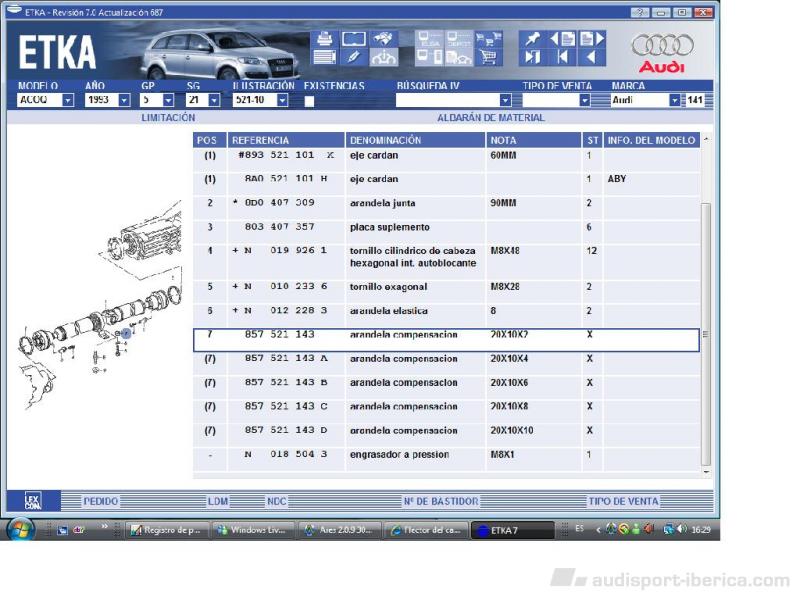Screen dimensions: 800x600
Task: Open the Modelo dropdown
Action: 68,100
